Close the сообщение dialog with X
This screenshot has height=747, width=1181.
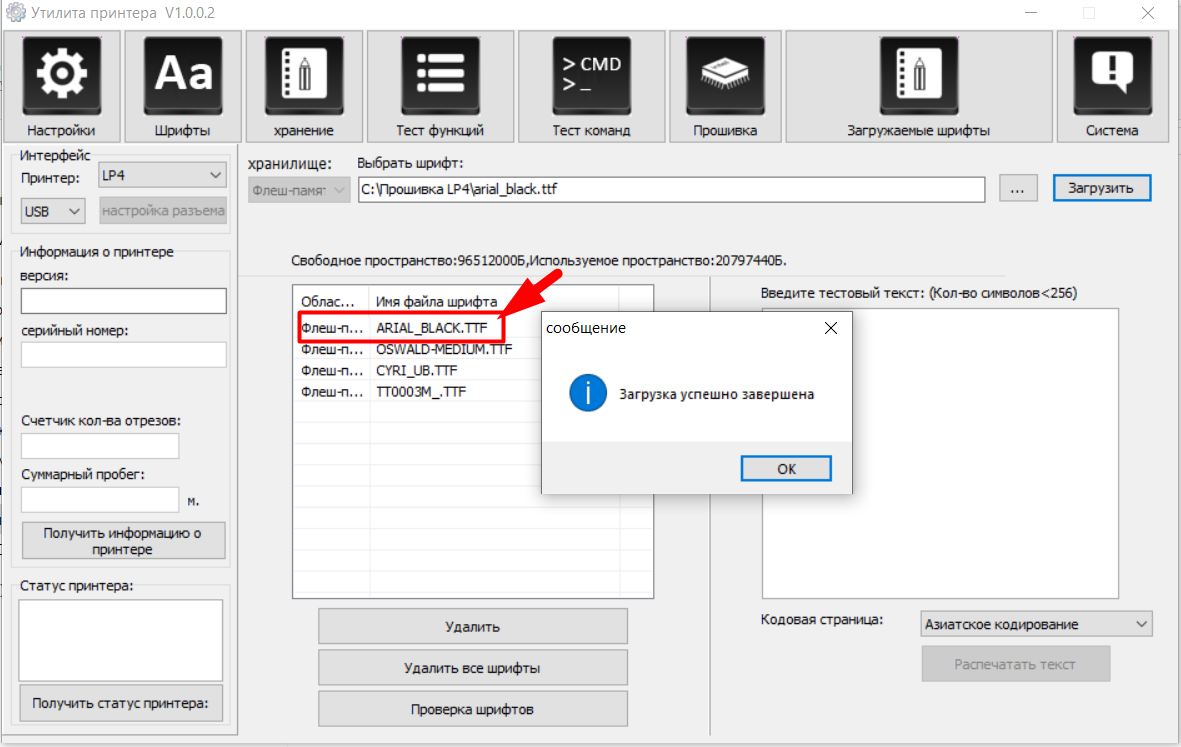pos(830,328)
